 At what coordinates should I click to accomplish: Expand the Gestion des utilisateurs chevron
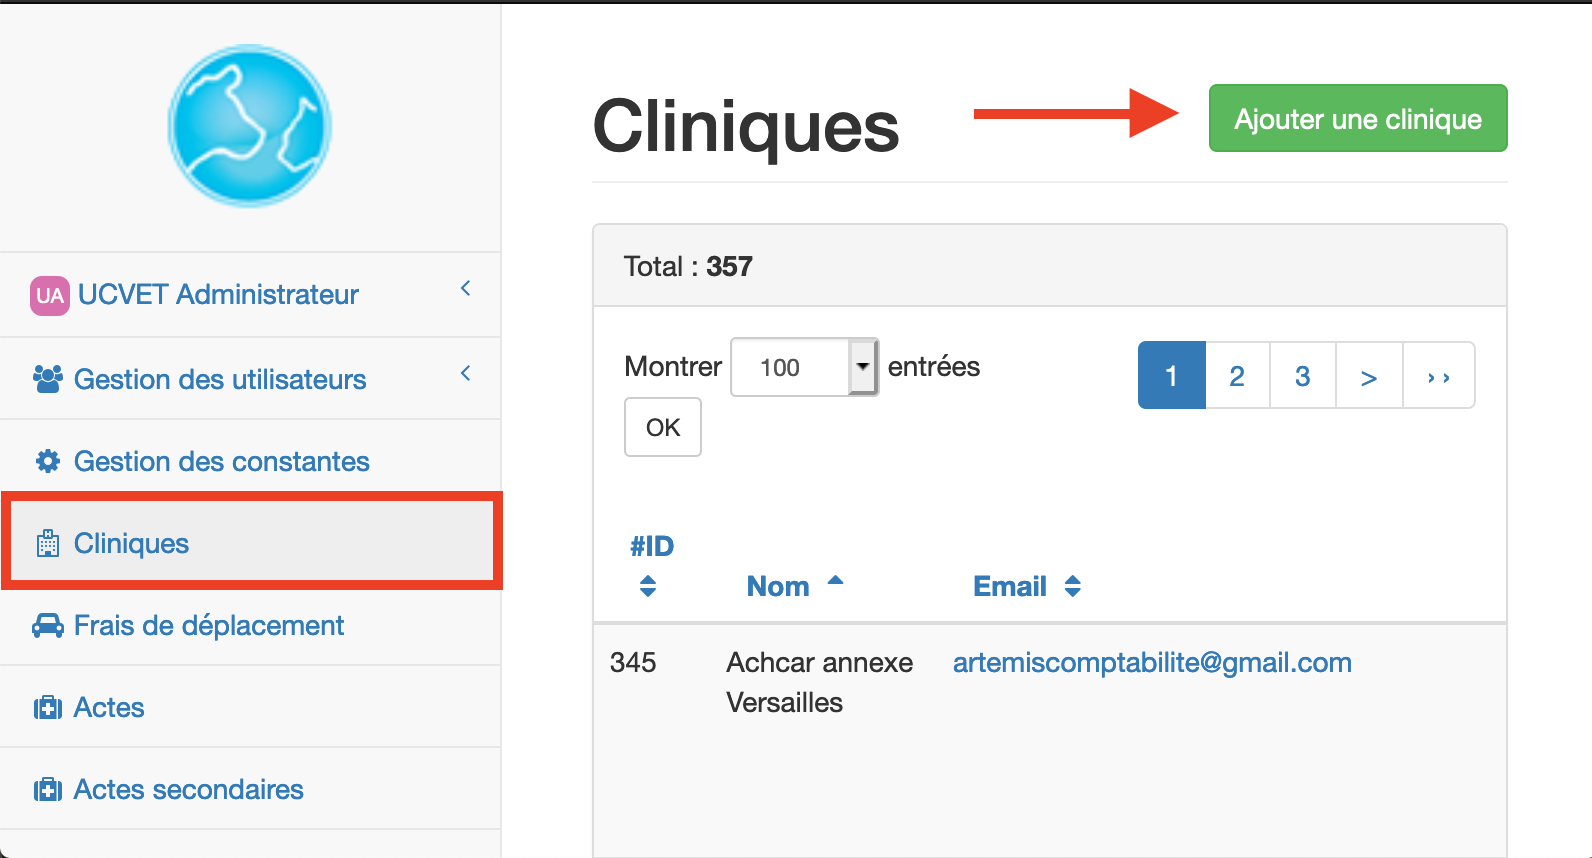465,374
